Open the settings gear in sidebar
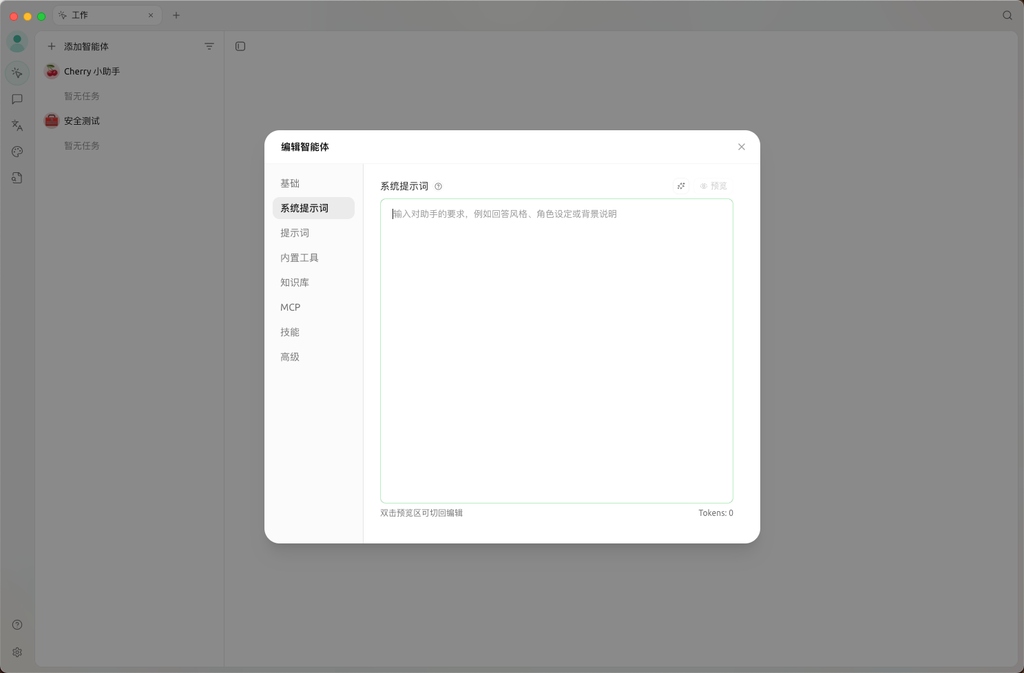 [x=17, y=652]
